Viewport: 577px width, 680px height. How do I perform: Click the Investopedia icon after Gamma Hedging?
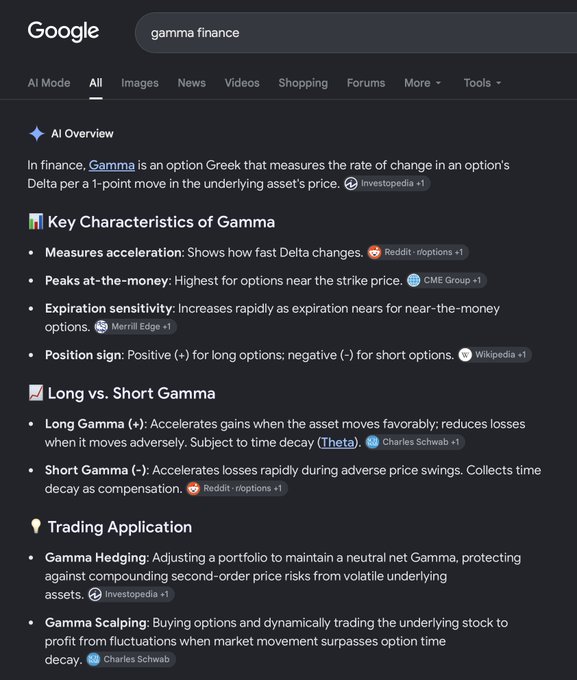[x=95, y=594]
